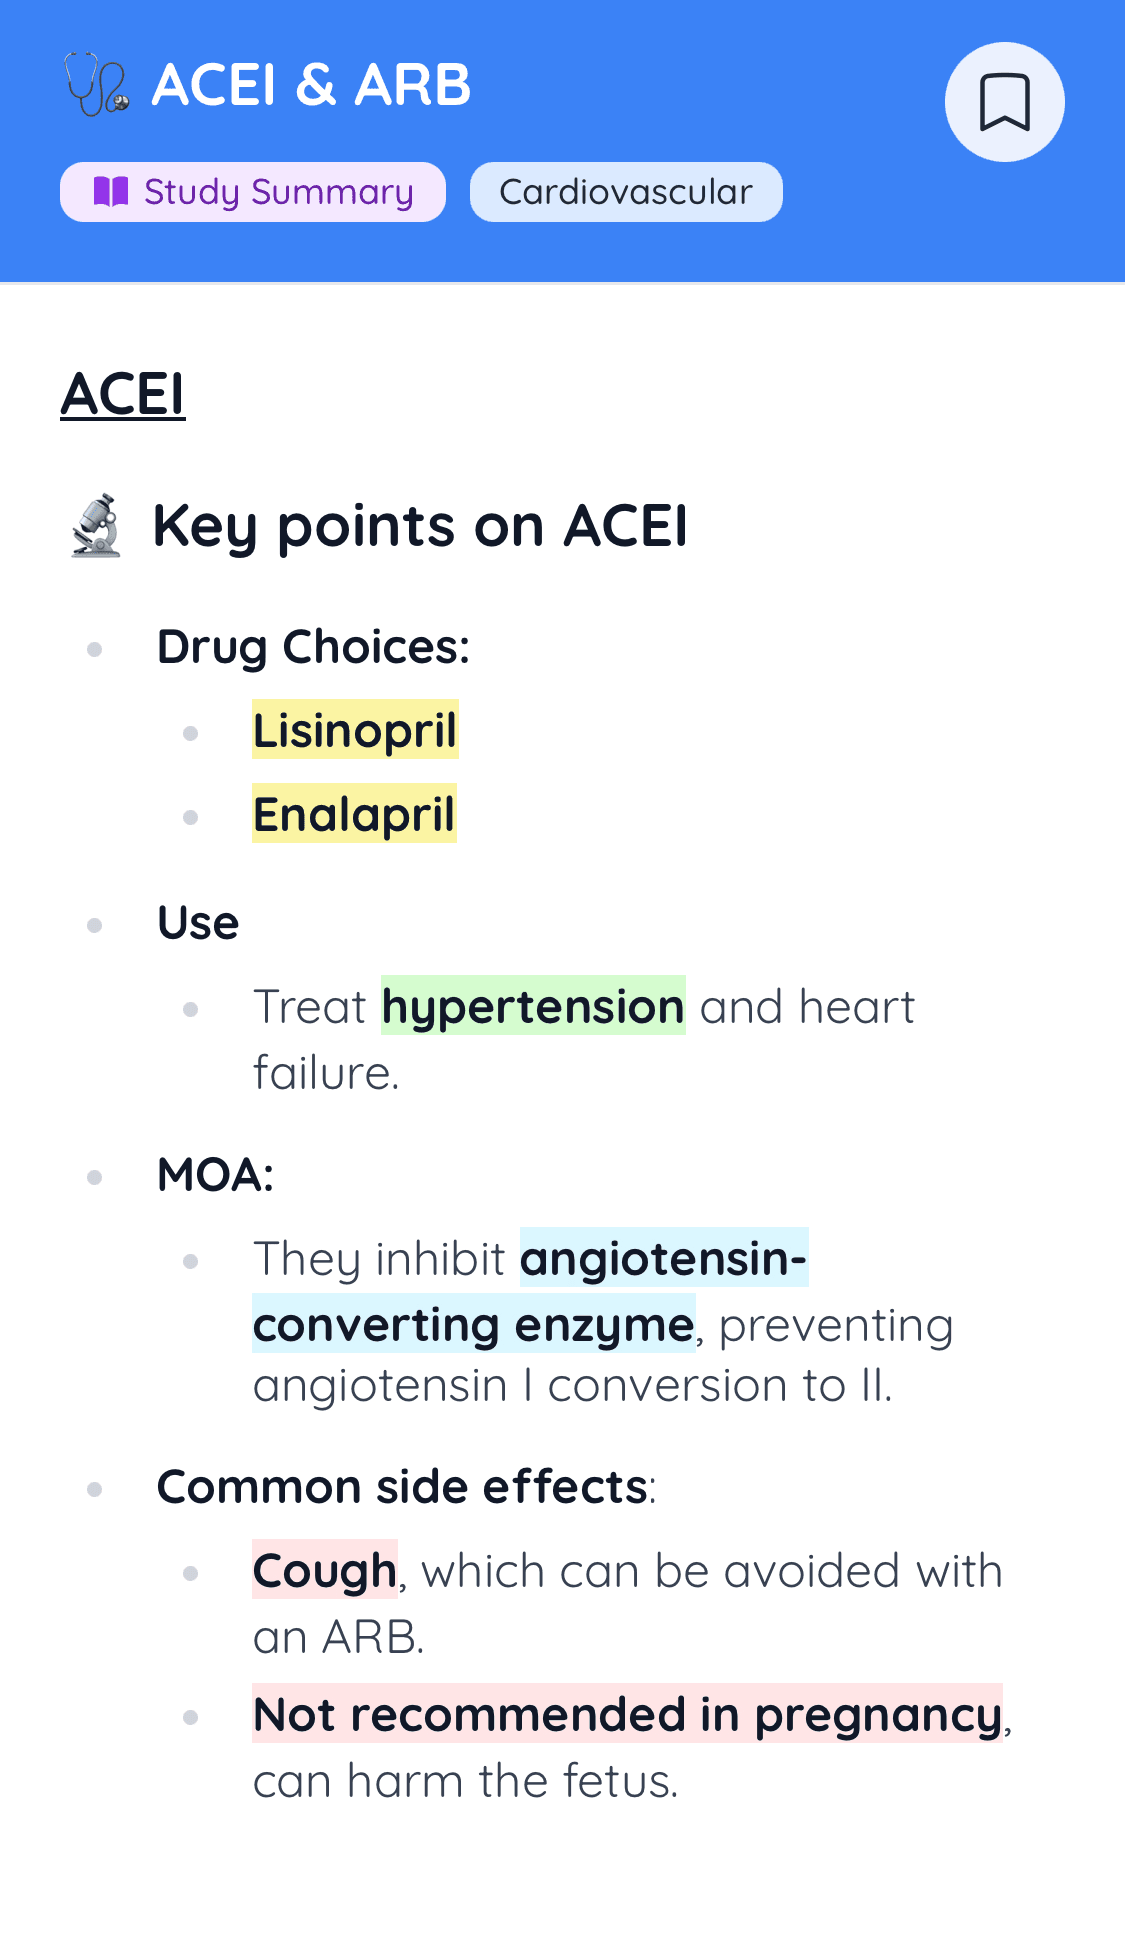Click the microscope icon beside Key points

(x=96, y=525)
